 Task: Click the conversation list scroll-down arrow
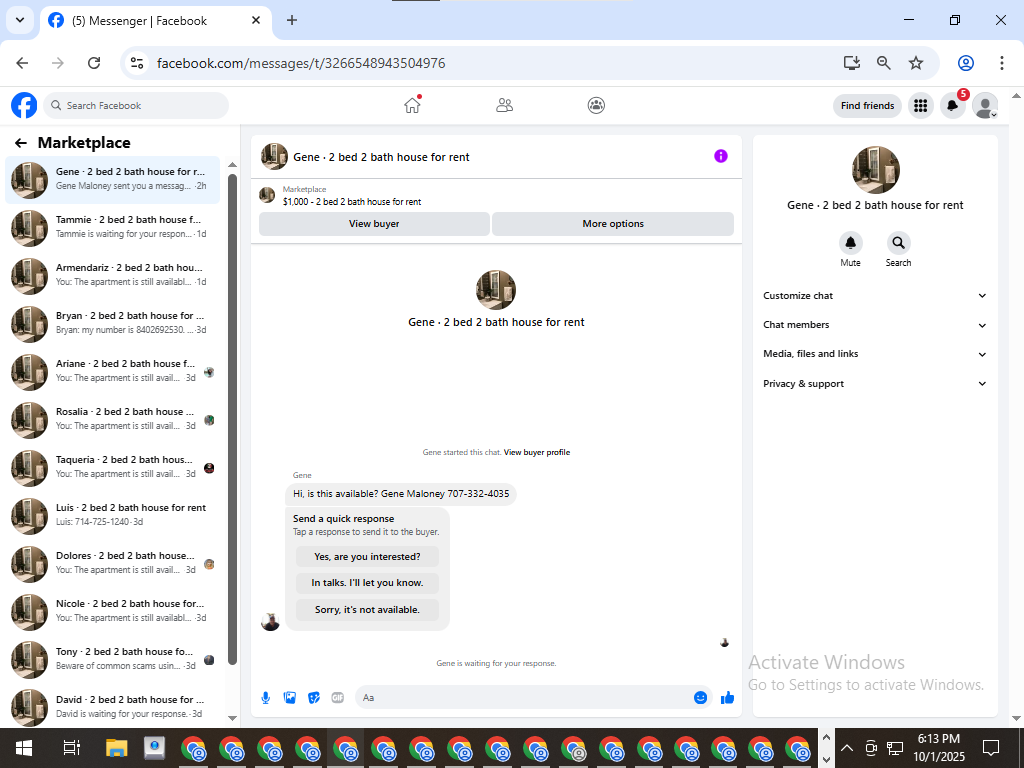click(232, 718)
